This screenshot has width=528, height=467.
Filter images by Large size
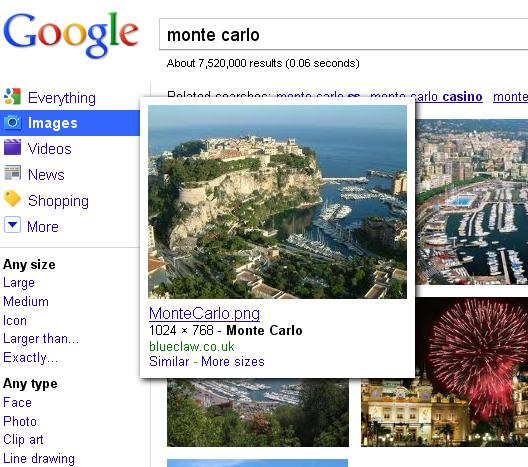[x=19, y=282]
